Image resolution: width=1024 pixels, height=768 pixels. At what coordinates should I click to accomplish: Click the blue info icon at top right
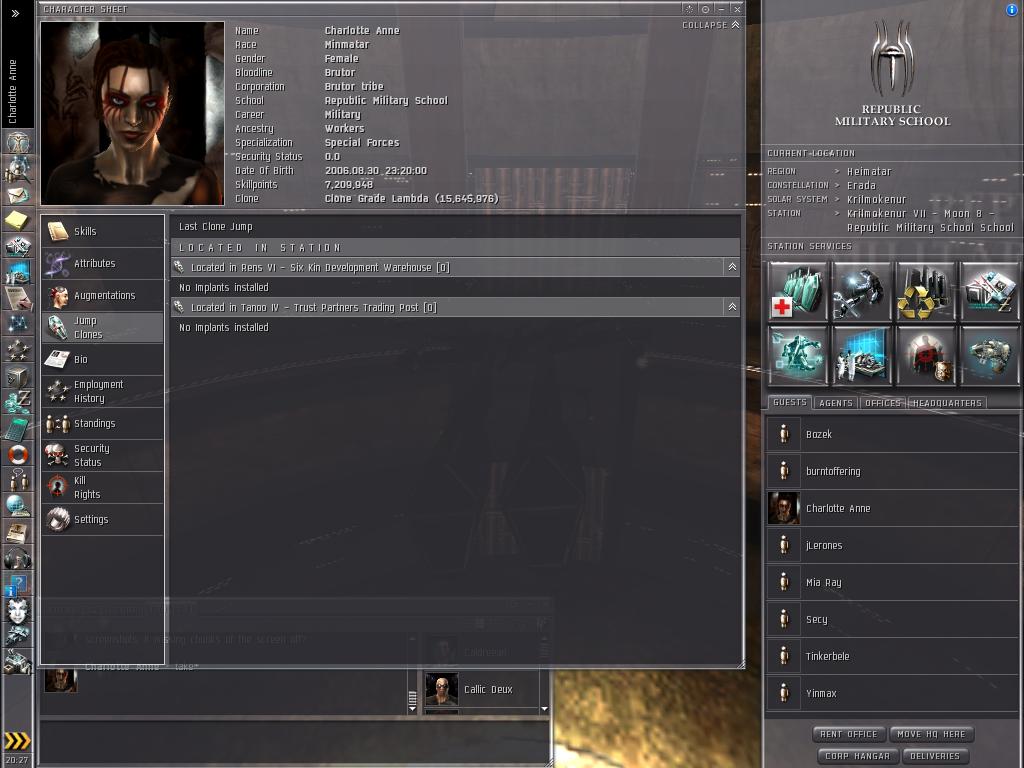(1012, 10)
